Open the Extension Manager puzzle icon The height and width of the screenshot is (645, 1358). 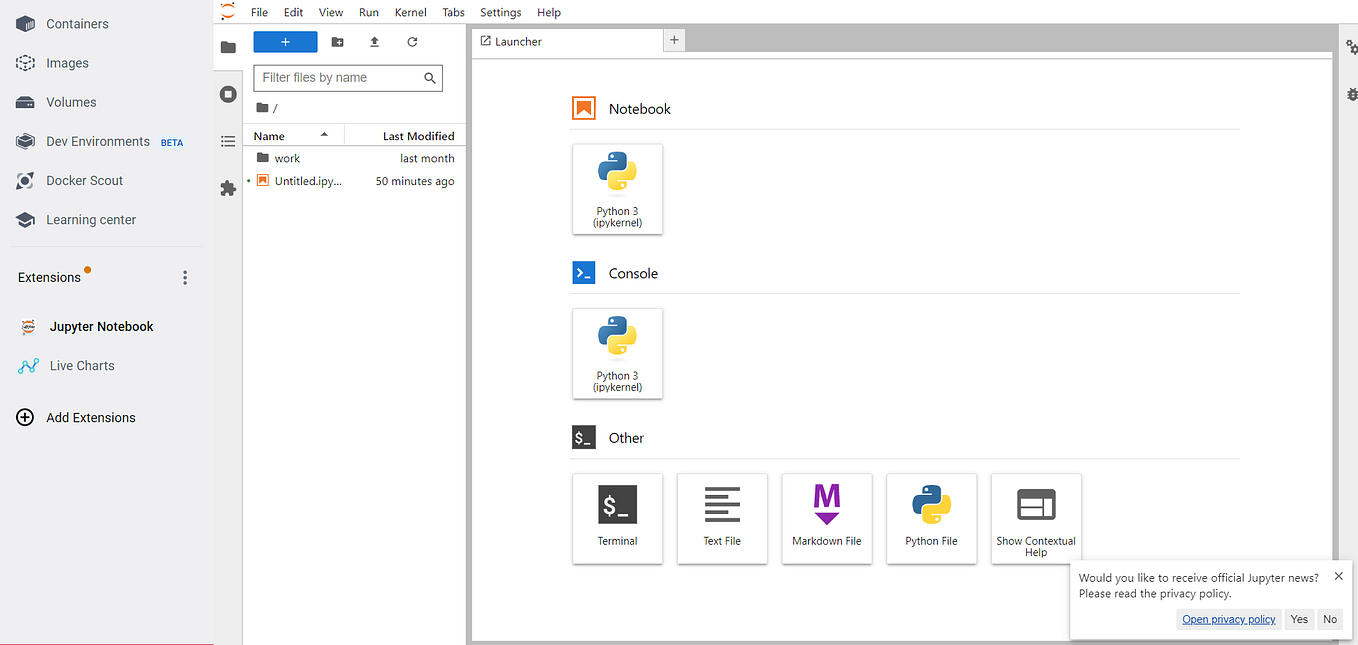(x=228, y=187)
